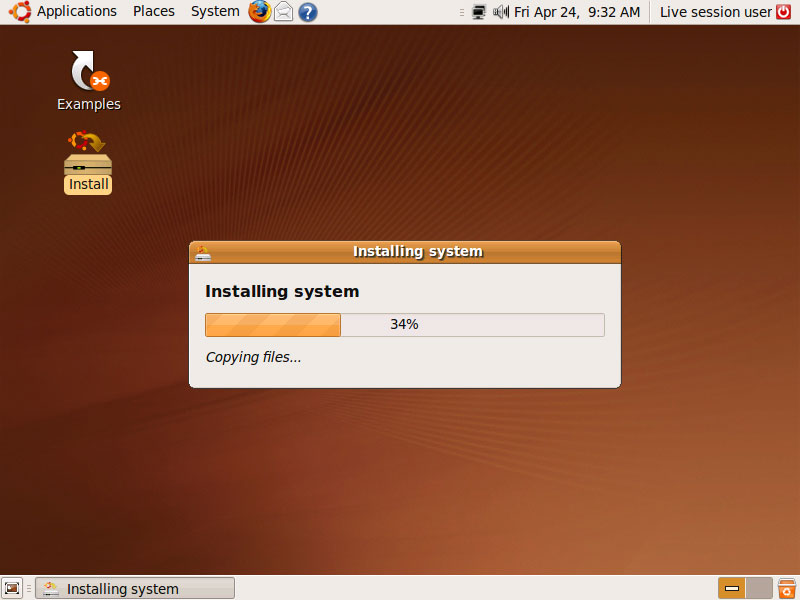The image size is (800, 600).
Task: Click the blue Help question mark icon
Action: pyautogui.click(x=308, y=12)
